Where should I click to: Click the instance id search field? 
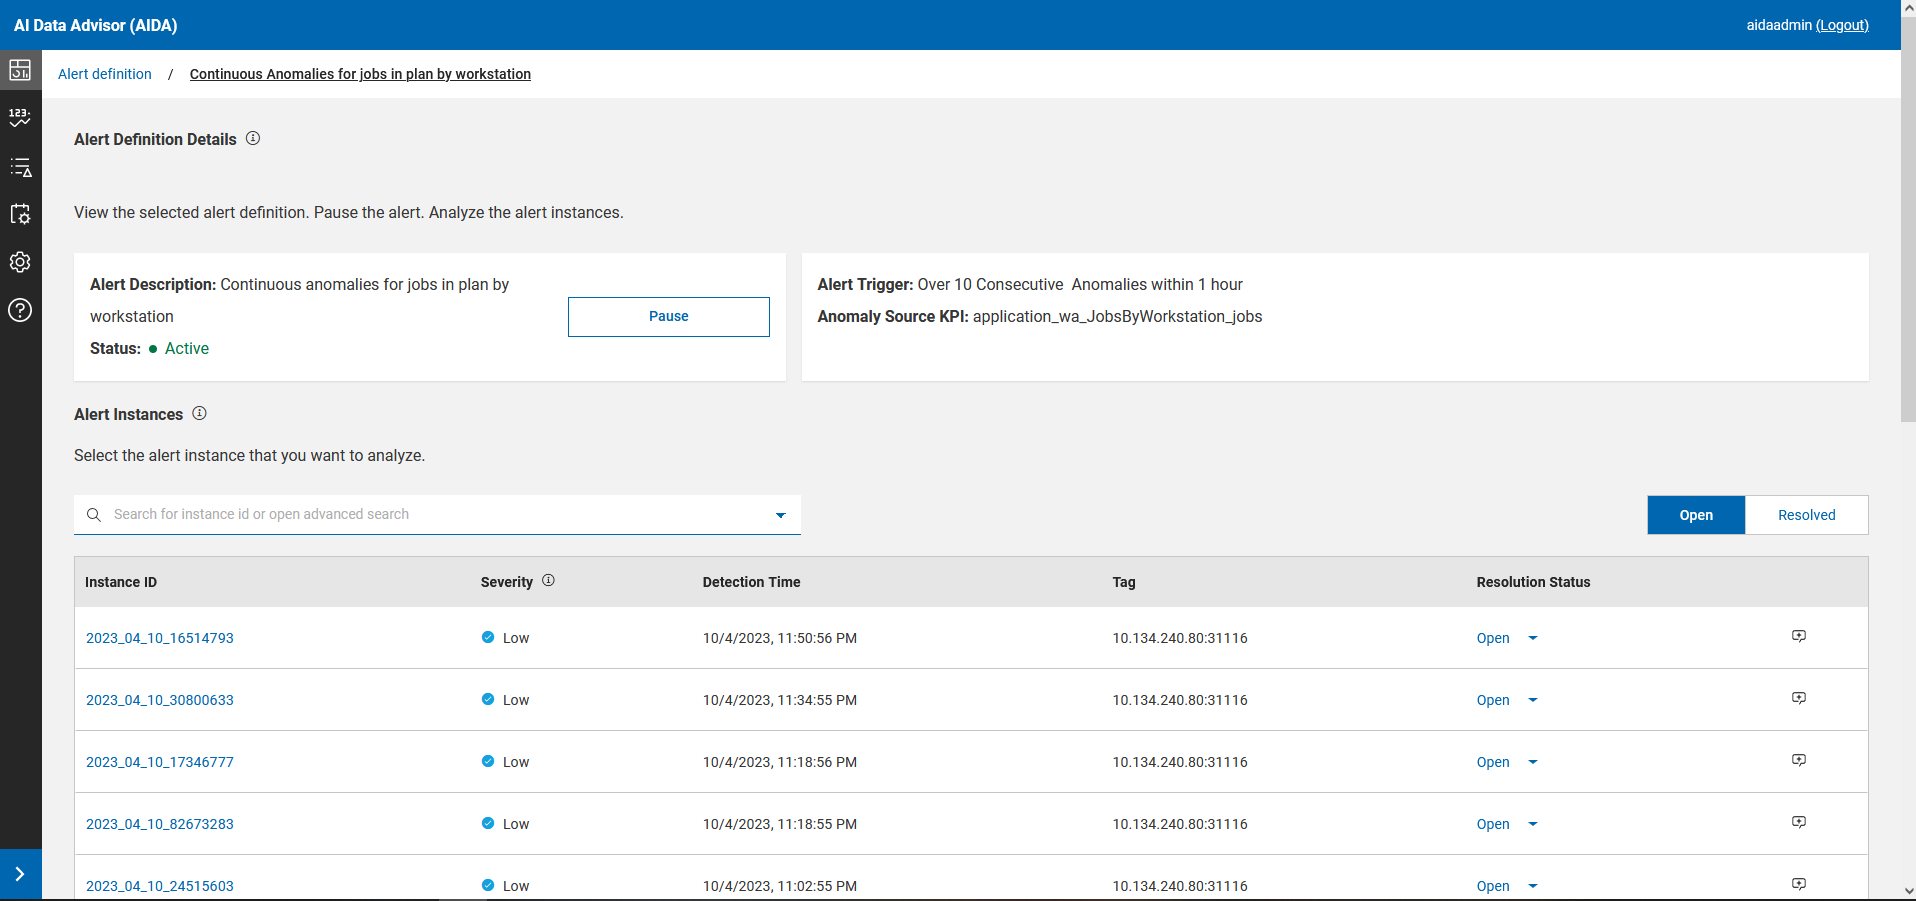point(430,515)
